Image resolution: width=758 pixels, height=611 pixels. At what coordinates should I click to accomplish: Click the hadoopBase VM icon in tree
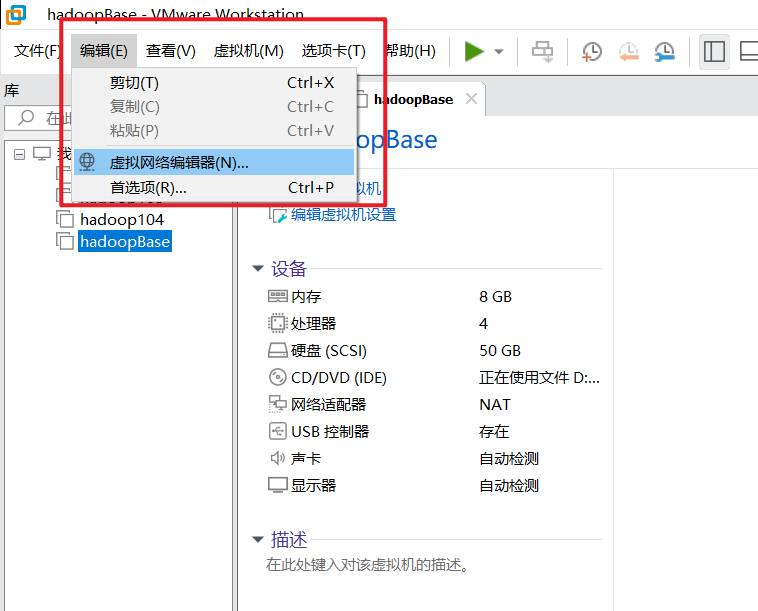(x=65, y=241)
